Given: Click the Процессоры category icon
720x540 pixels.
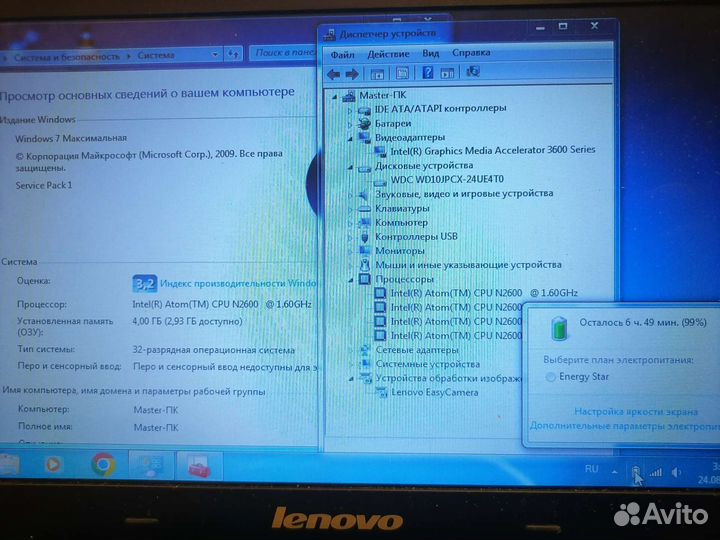Looking at the screenshot, I should [365, 279].
